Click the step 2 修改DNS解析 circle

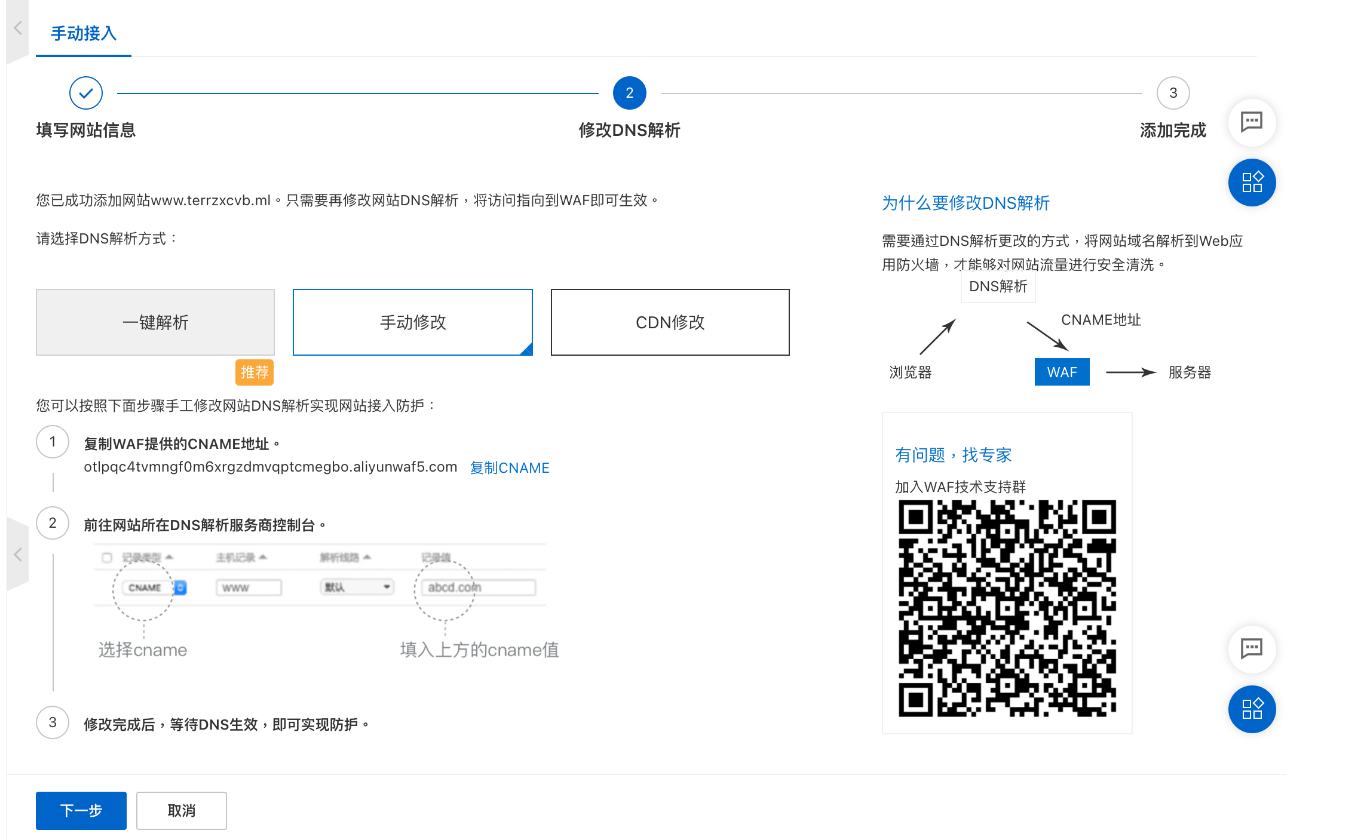629,93
